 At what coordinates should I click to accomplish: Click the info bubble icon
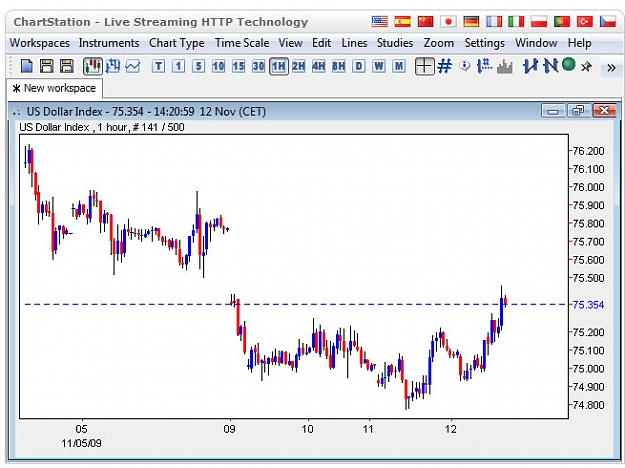464,66
